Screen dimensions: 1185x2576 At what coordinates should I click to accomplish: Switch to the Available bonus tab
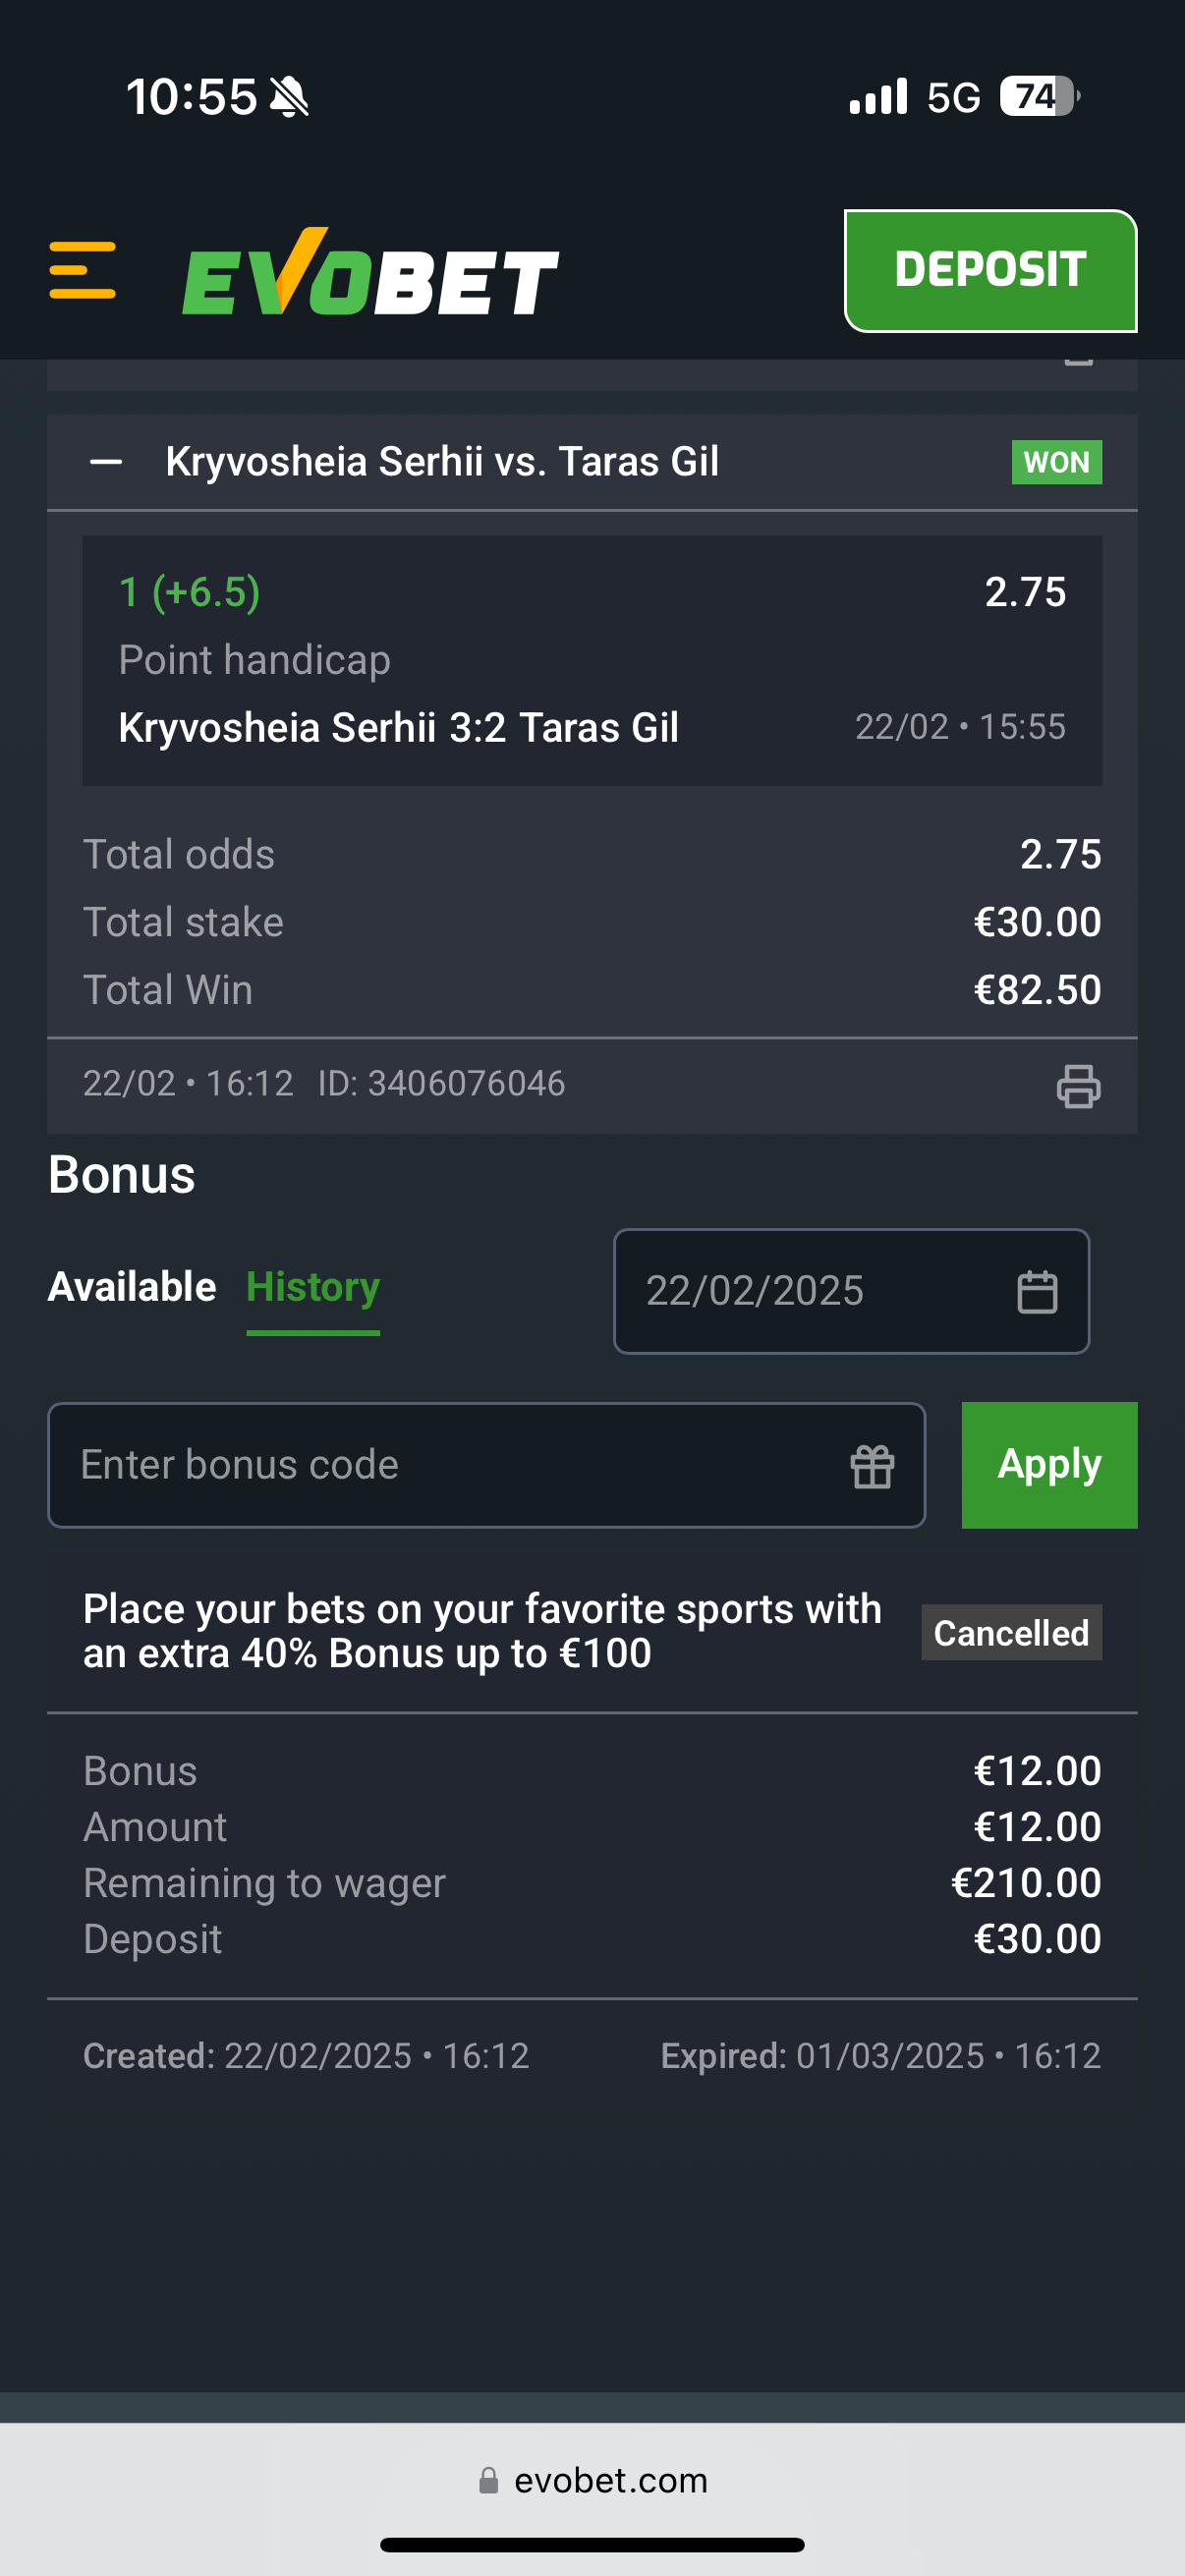point(132,1287)
